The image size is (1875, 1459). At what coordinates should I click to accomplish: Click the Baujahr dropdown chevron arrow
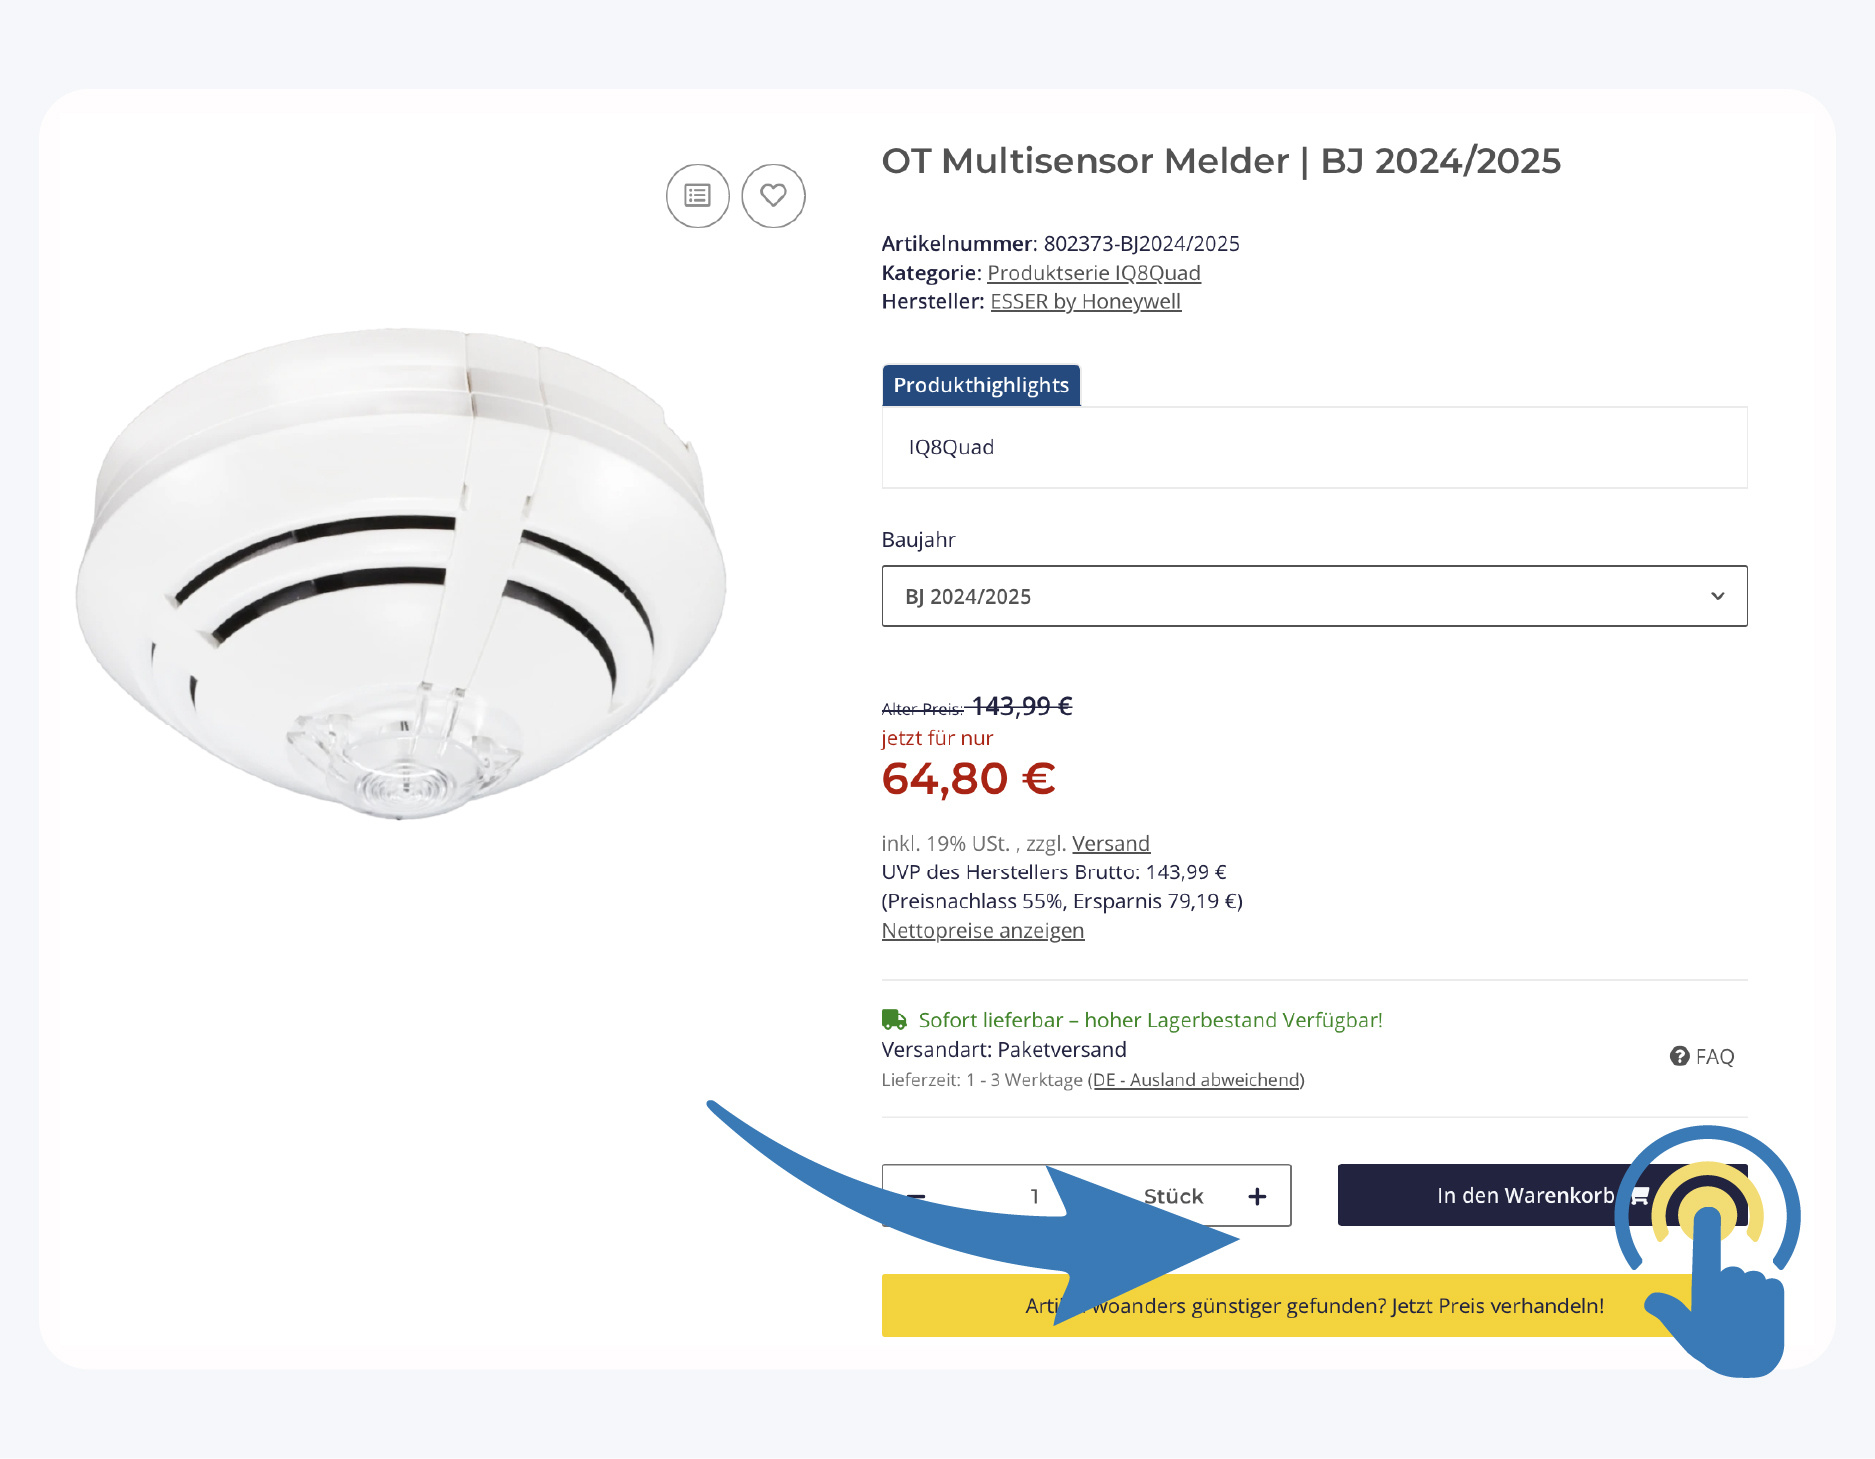[1717, 596]
